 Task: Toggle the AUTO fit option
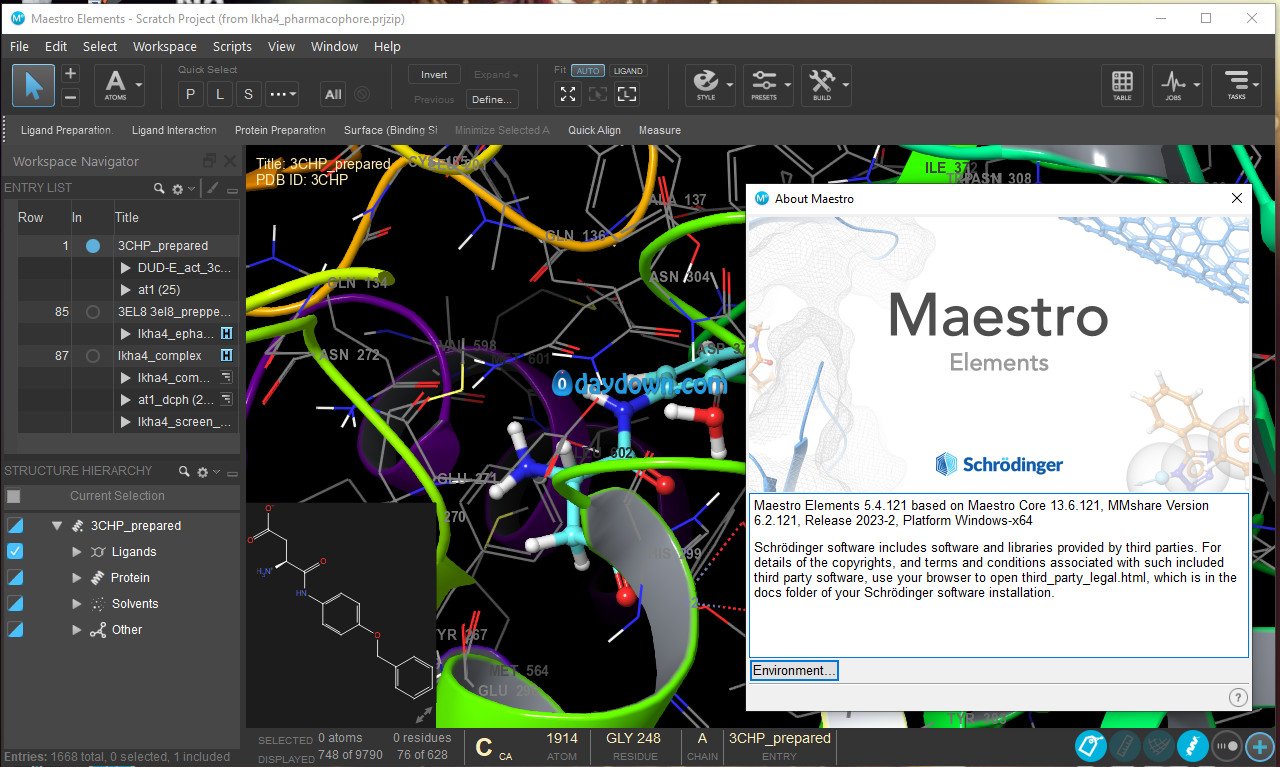click(588, 71)
